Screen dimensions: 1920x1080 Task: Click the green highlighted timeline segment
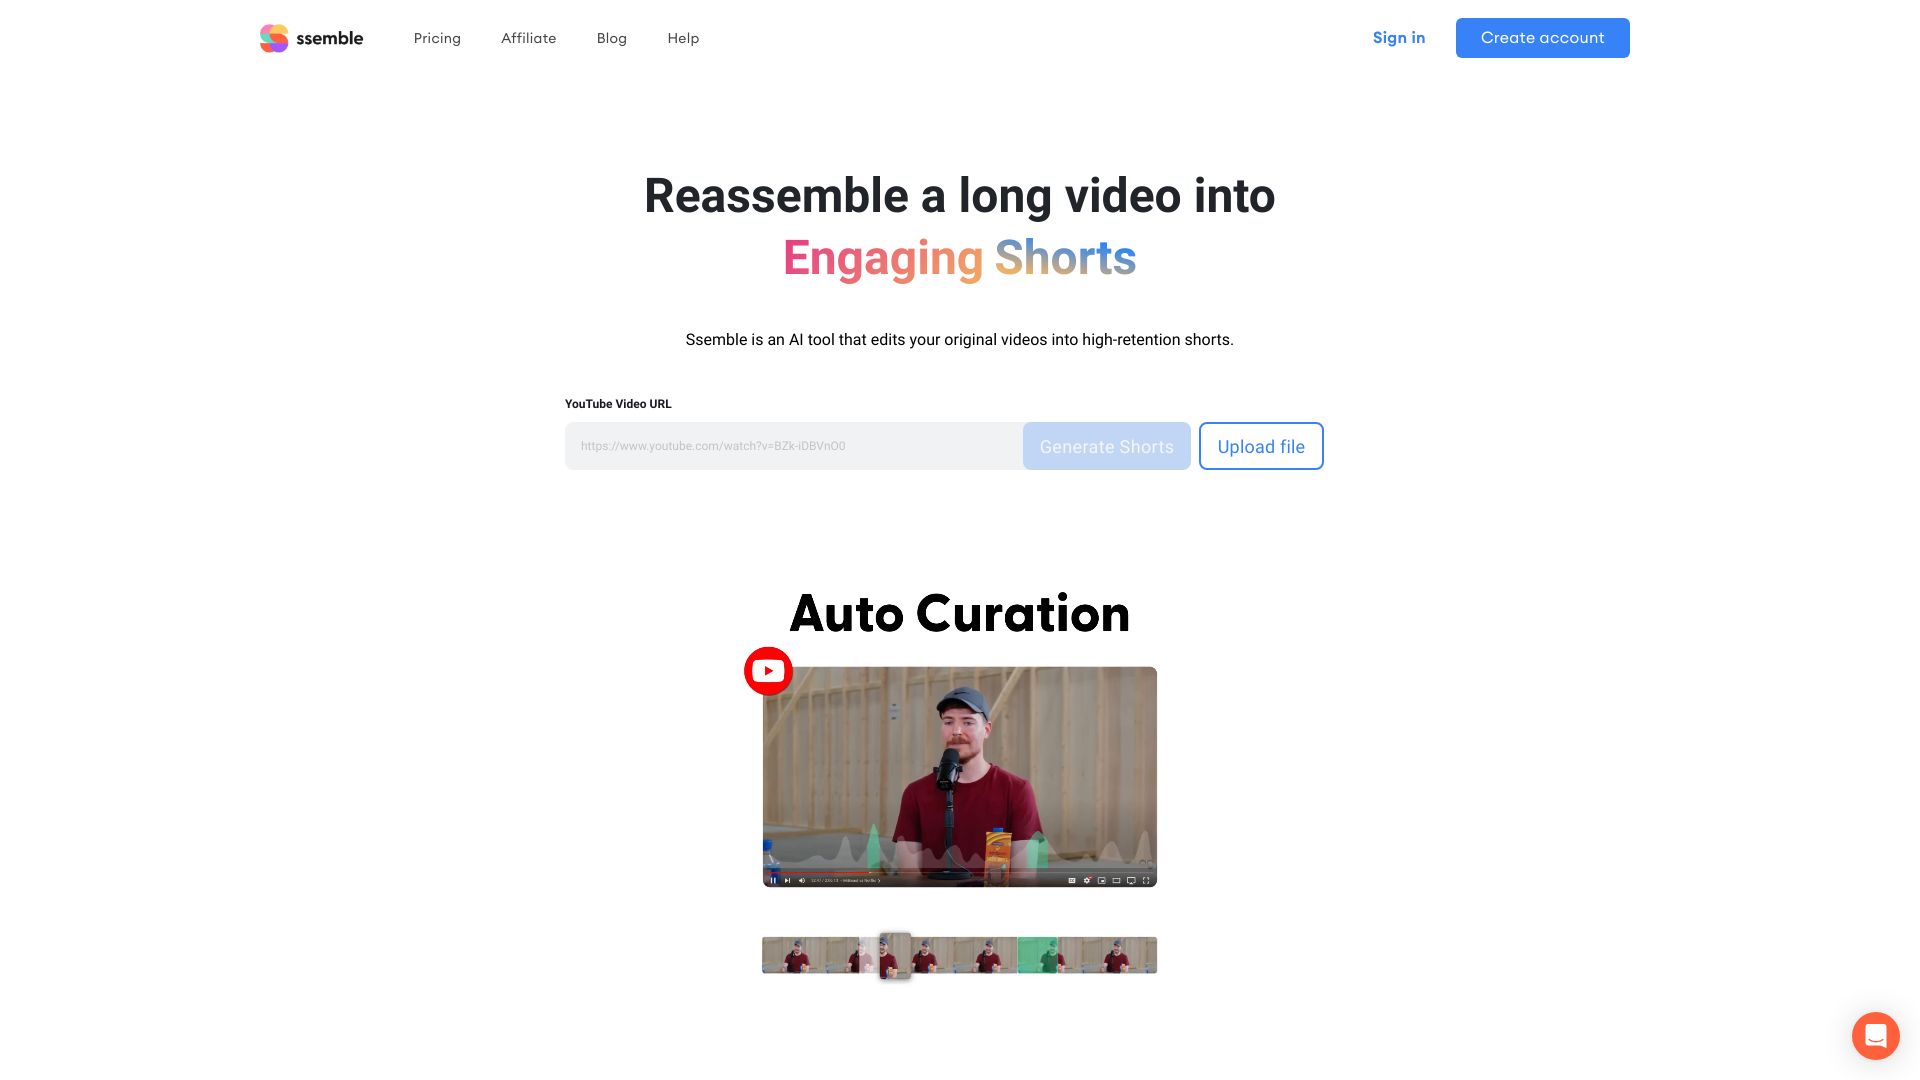[1048, 953]
